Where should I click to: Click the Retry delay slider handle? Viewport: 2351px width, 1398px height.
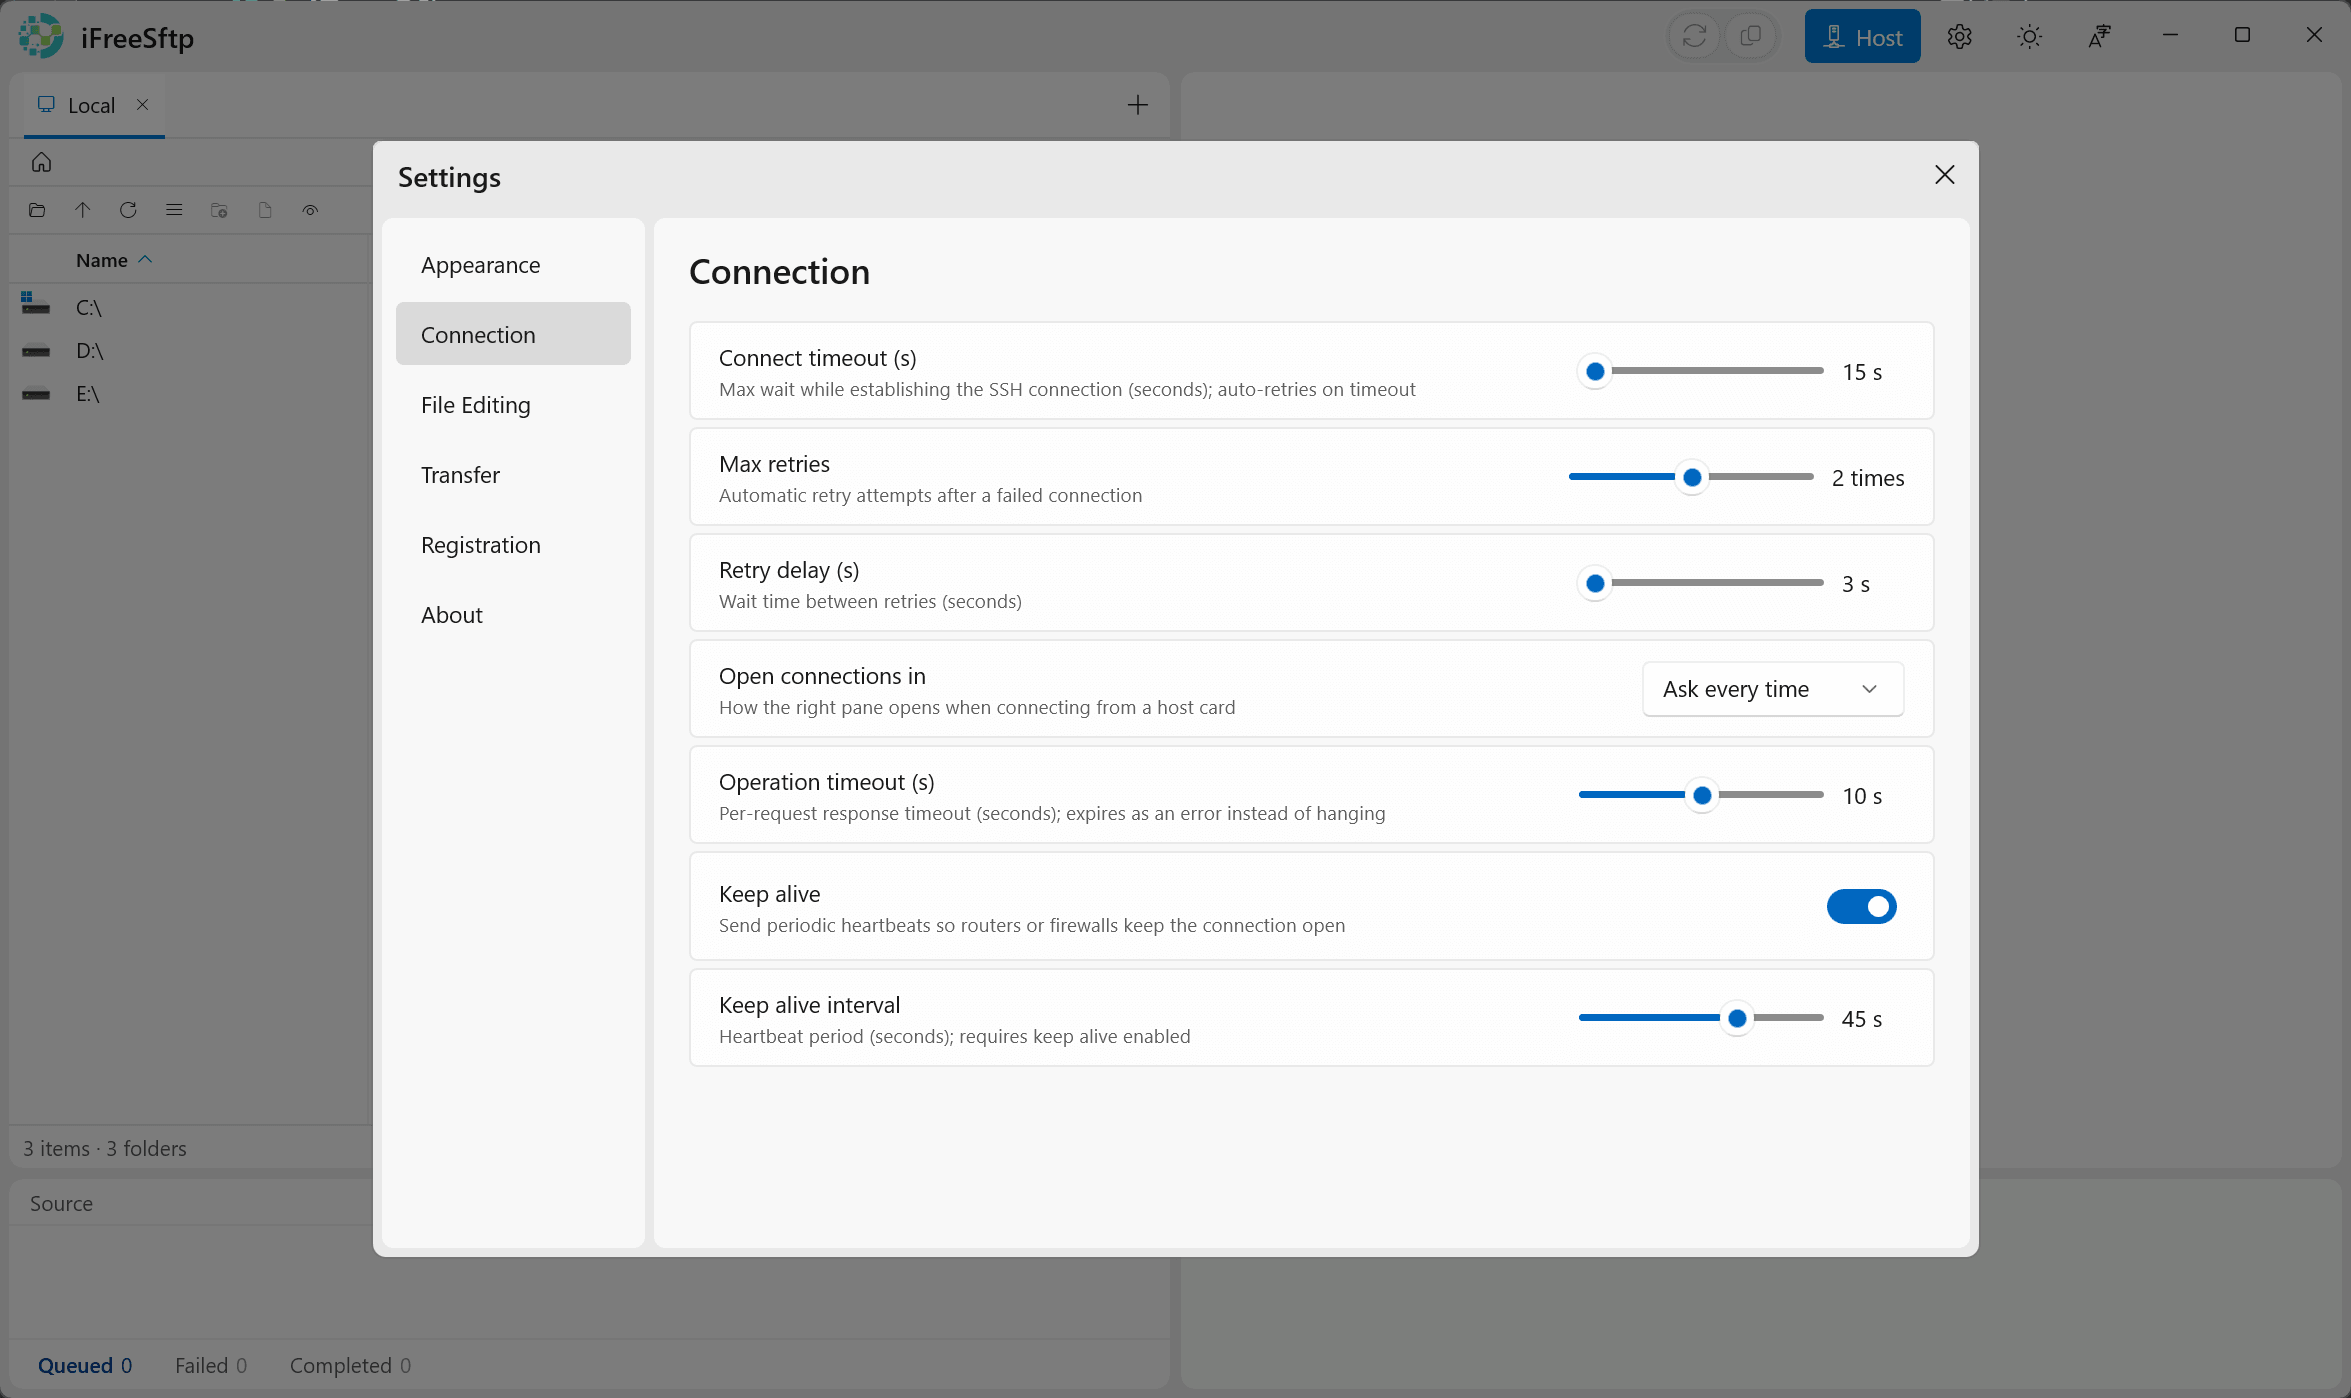(x=1595, y=584)
